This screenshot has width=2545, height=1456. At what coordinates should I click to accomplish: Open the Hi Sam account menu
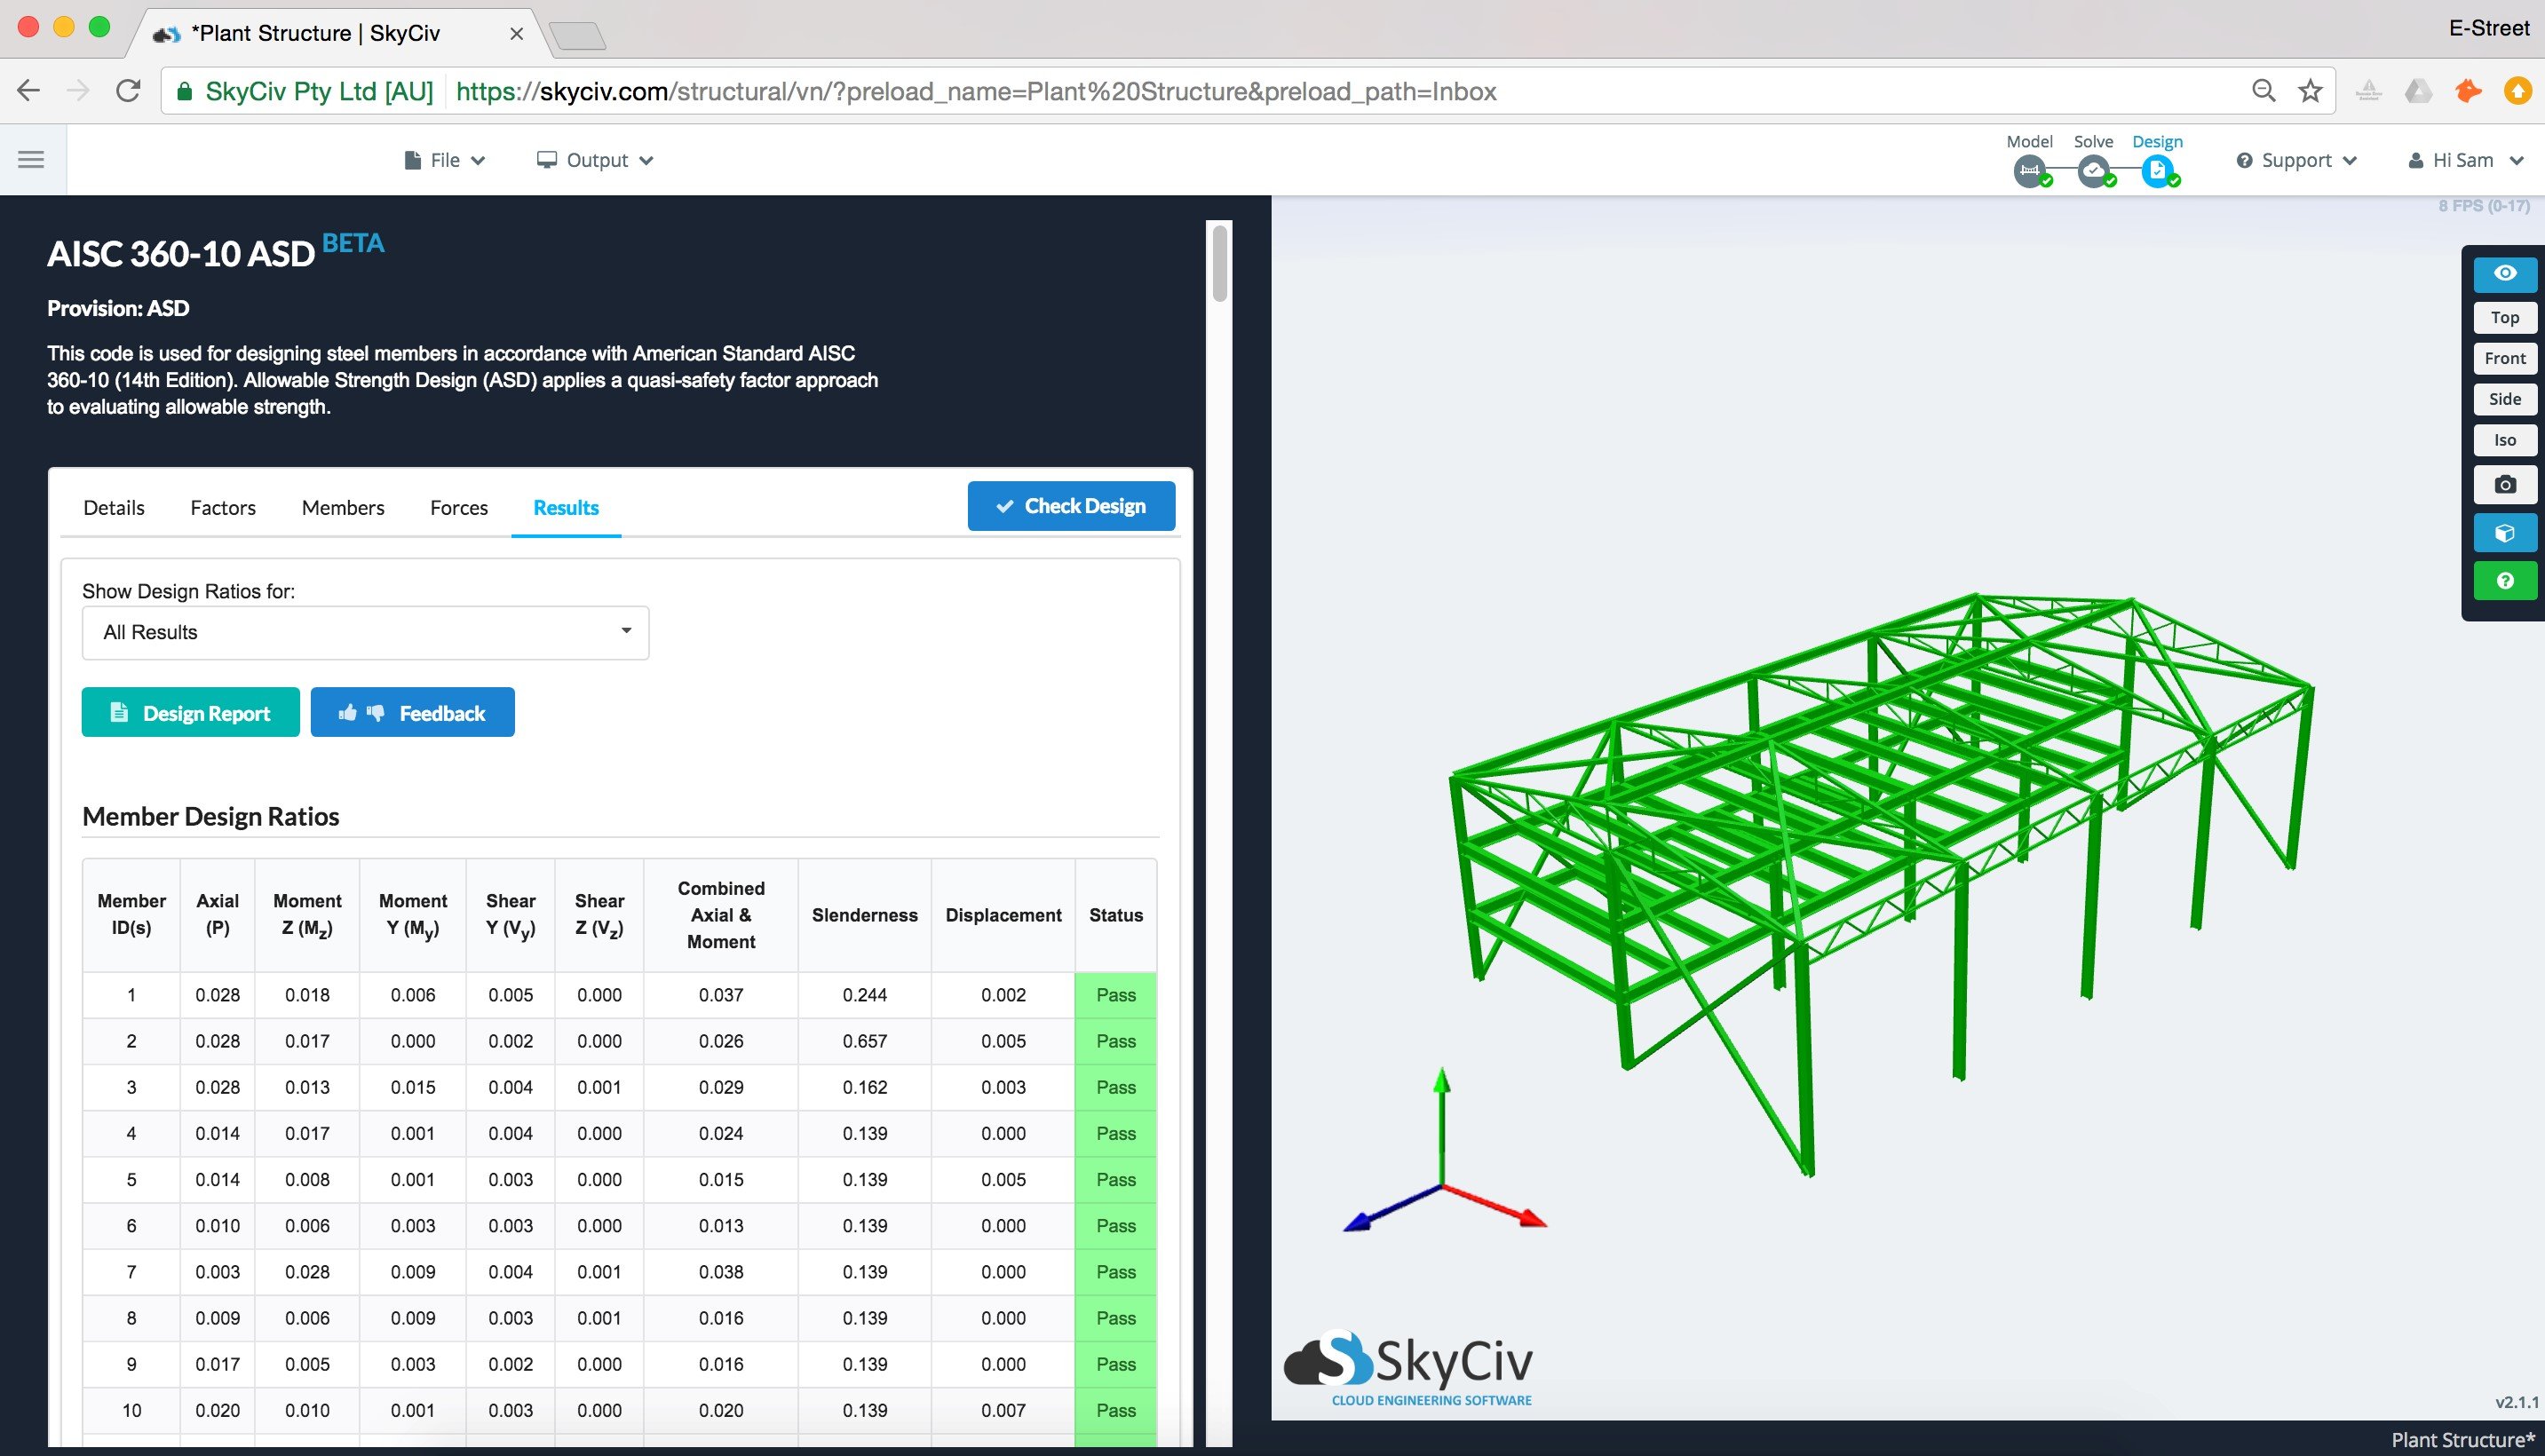coord(2466,160)
